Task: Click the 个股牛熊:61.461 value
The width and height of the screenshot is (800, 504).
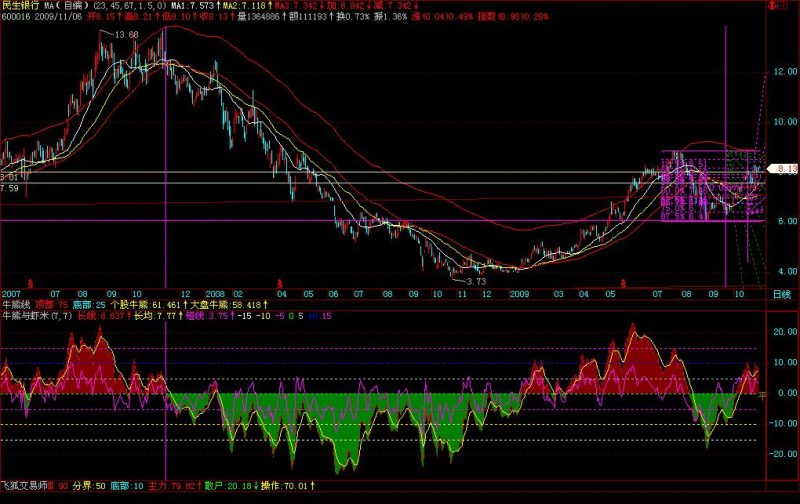Action: [x=148, y=305]
